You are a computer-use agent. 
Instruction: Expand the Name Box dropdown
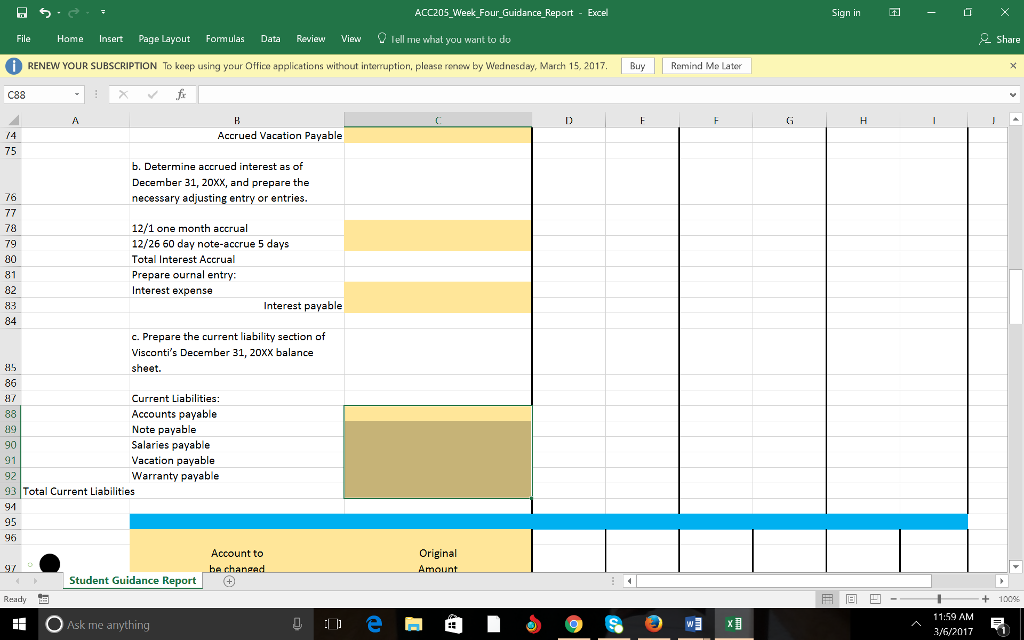76,95
